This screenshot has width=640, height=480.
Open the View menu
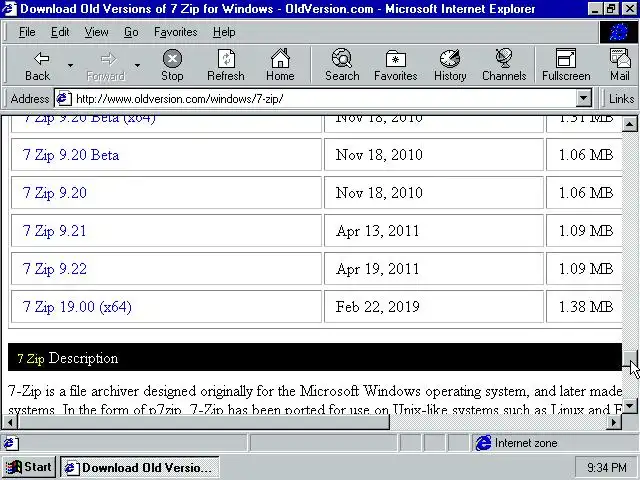click(x=96, y=32)
